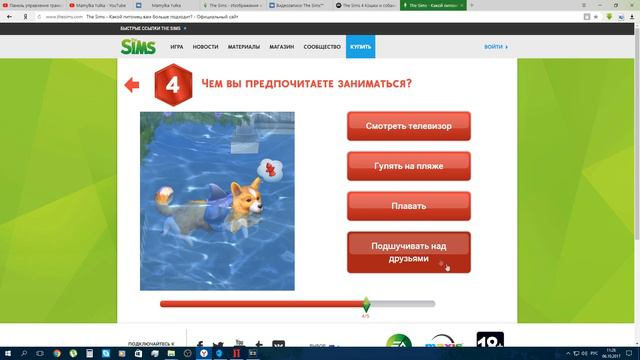Open taskbar search magnifier
The width and height of the screenshot is (640, 360).
coord(24,353)
